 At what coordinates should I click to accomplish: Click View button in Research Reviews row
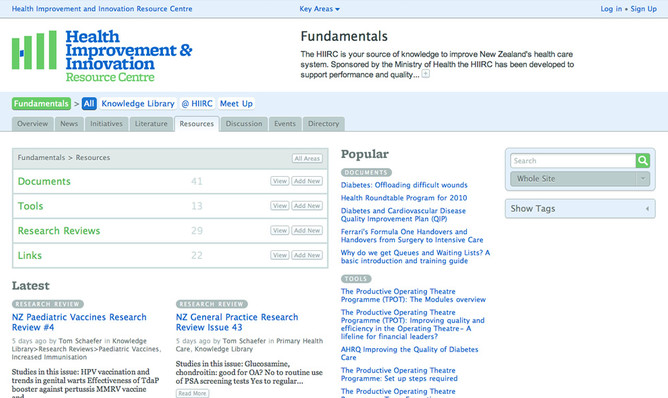click(280, 231)
